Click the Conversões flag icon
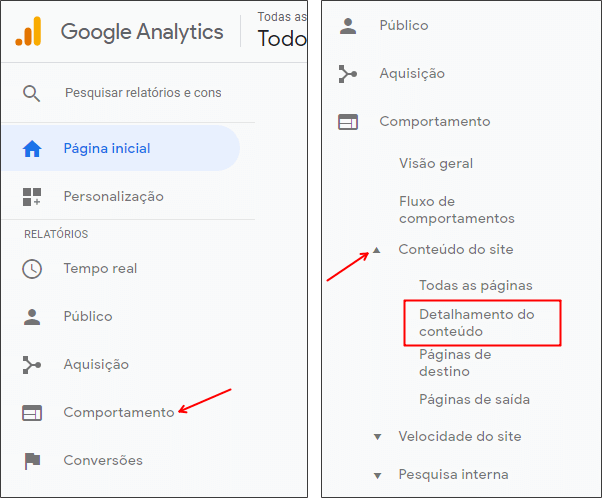The height and width of the screenshot is (498, 602). pos(32,461)
